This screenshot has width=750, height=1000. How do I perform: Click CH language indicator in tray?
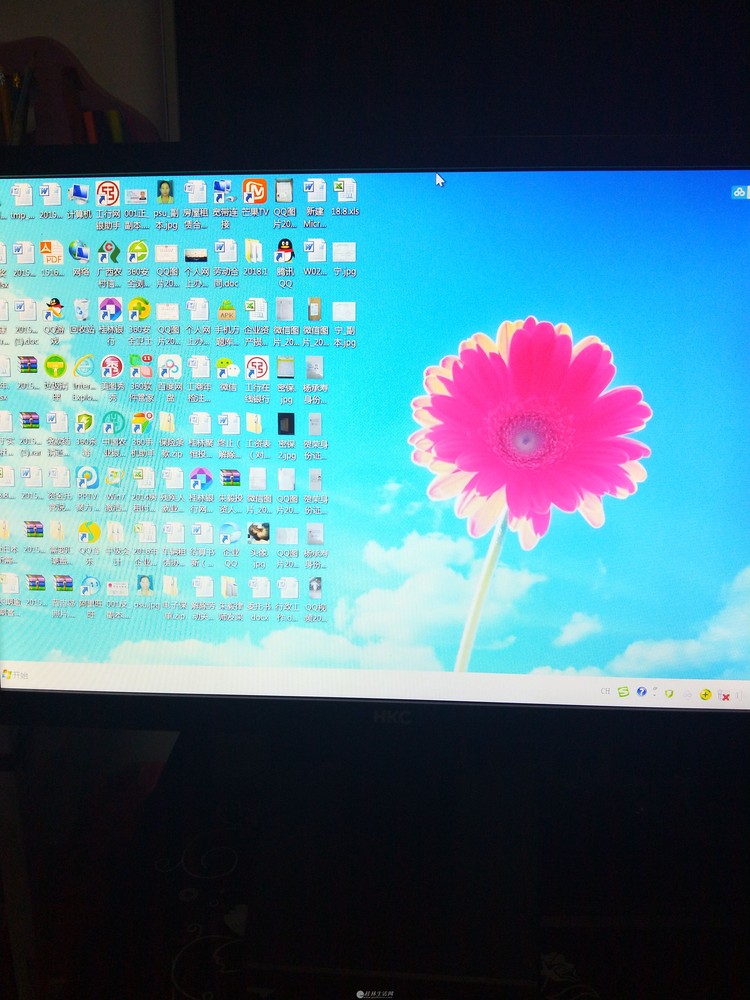tap(605, 691)
